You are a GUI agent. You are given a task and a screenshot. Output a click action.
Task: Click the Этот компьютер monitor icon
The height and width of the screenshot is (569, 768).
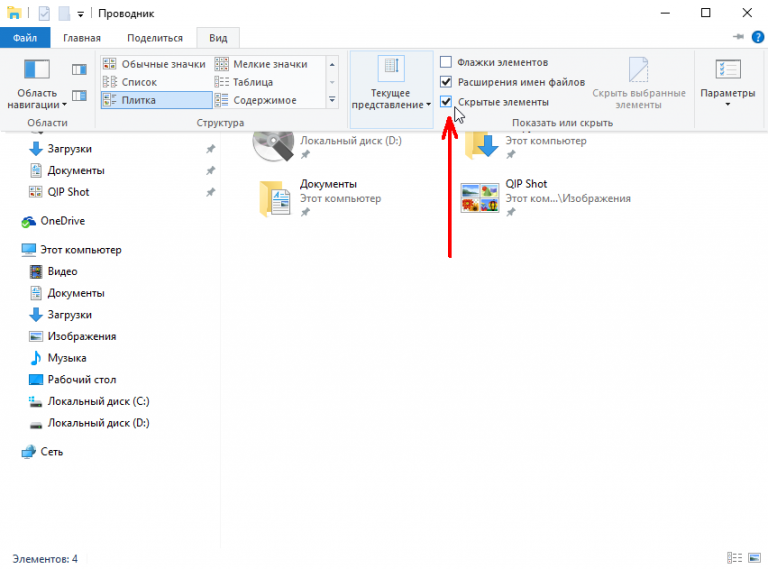tap(28, 250)
